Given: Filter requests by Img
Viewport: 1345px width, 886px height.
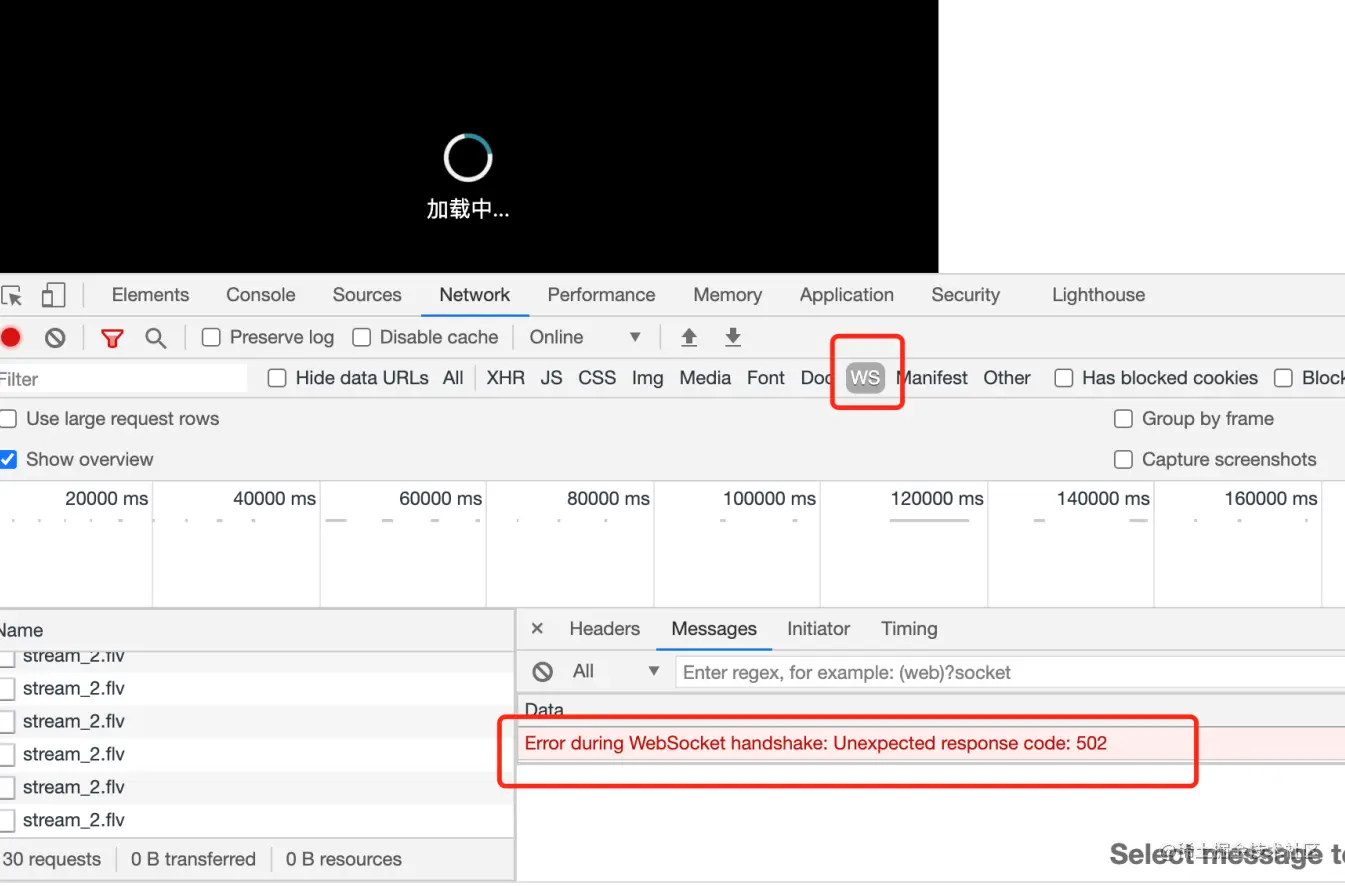Looking at the screenshot, I should point(647,378).
